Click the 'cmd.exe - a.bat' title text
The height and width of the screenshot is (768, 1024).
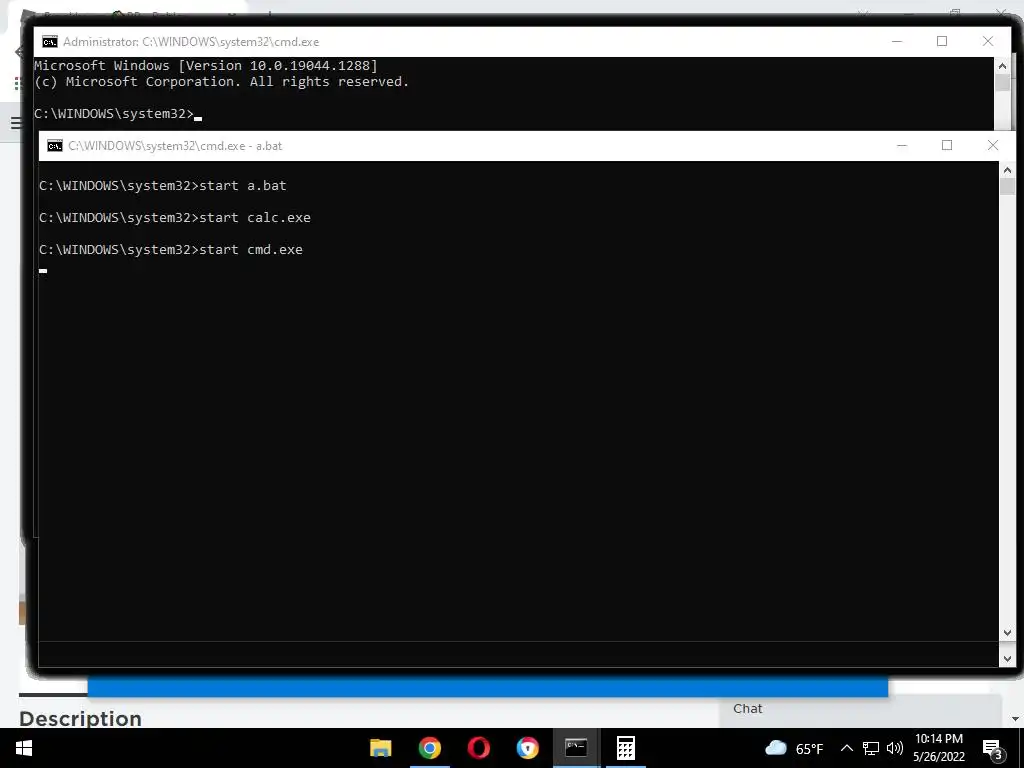(175, 146)
